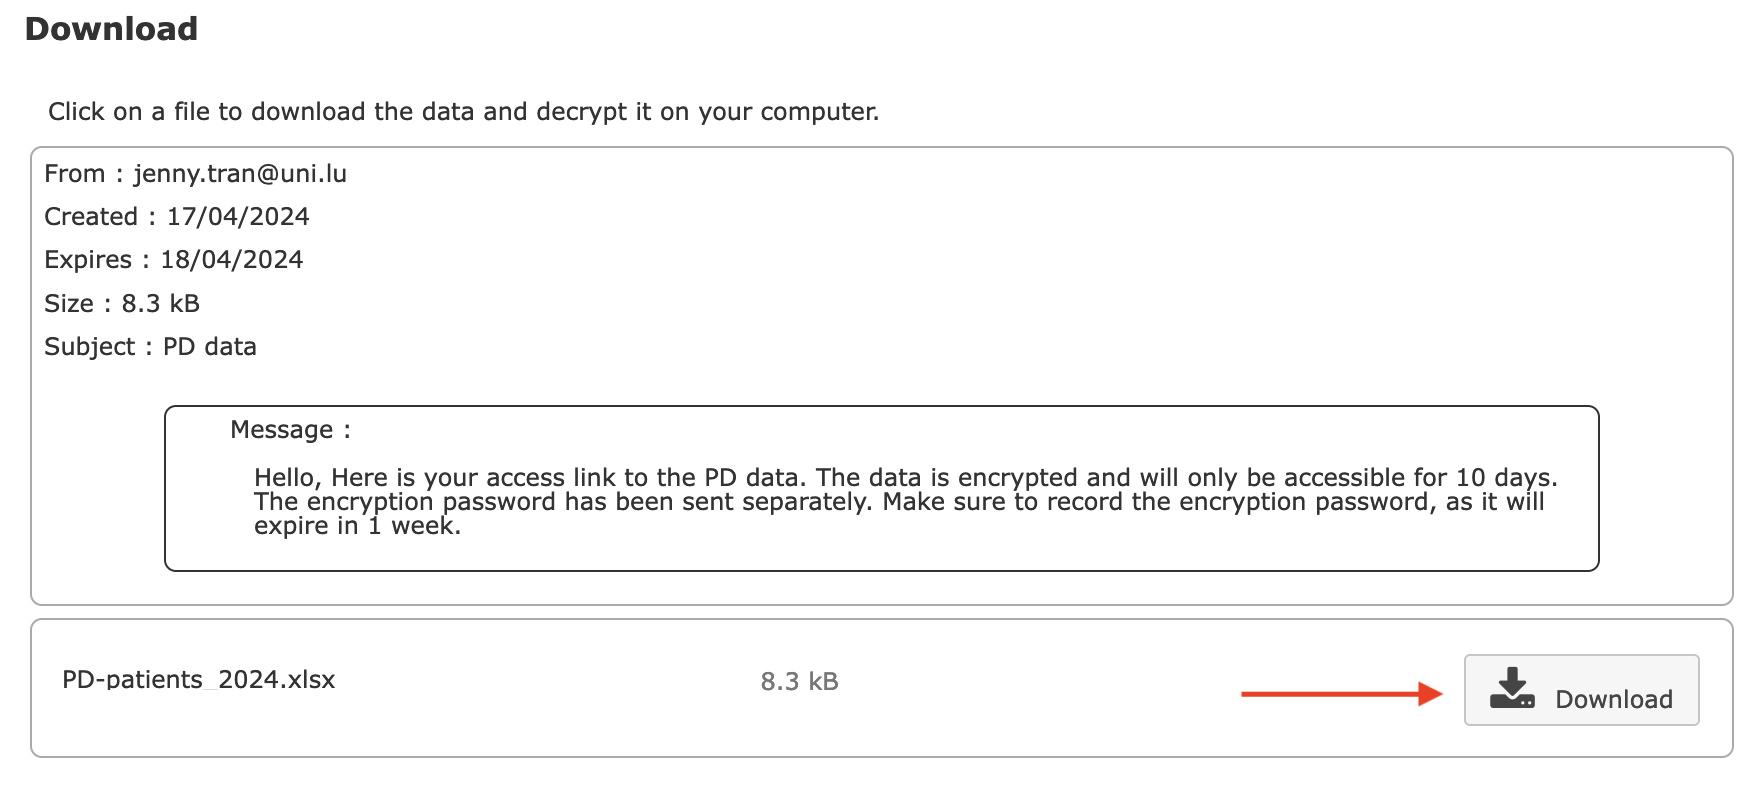Click the Subject field label
The image size is (1760, 788).
90,347
